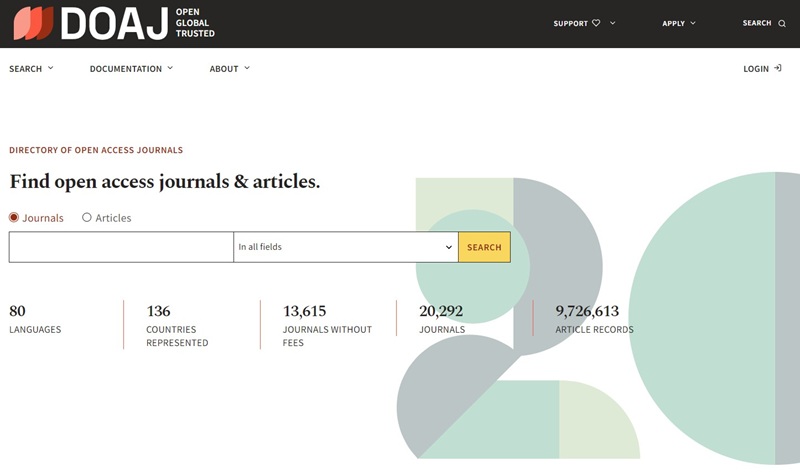Click the 'Find open access journals & articles' heading
The height and width of the screenshot is (472, 800).
click(x=165, y=182)
